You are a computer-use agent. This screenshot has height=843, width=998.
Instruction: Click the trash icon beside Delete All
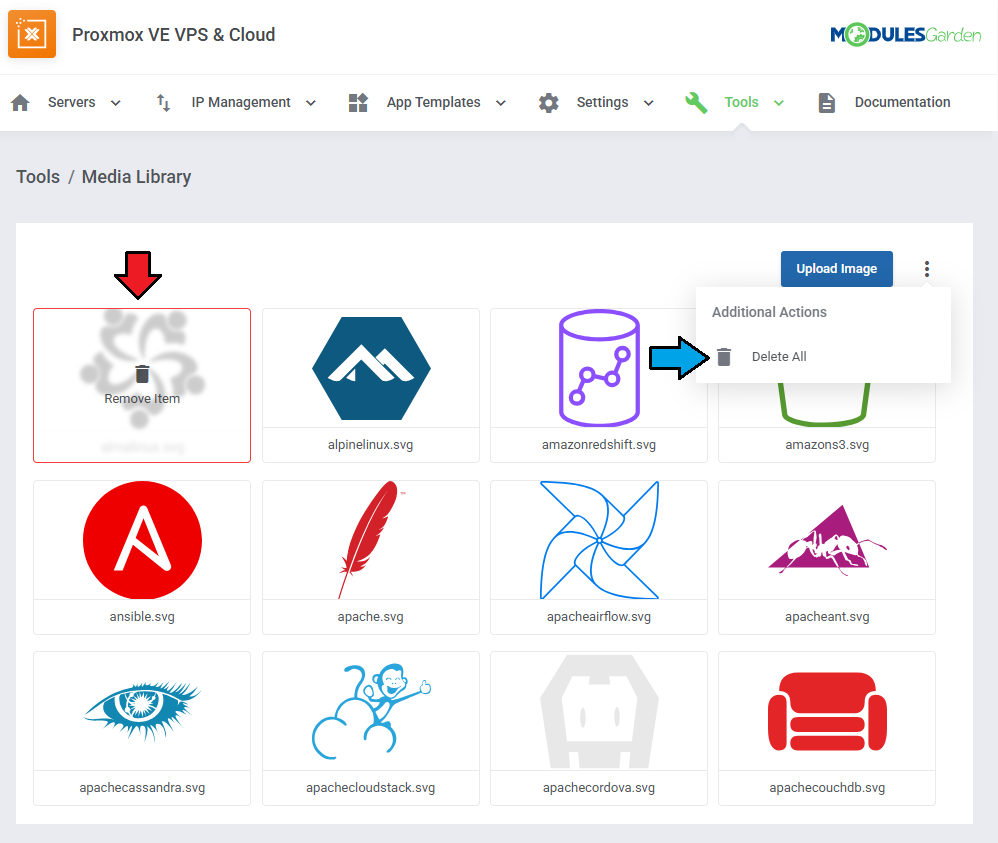[724, 357]
